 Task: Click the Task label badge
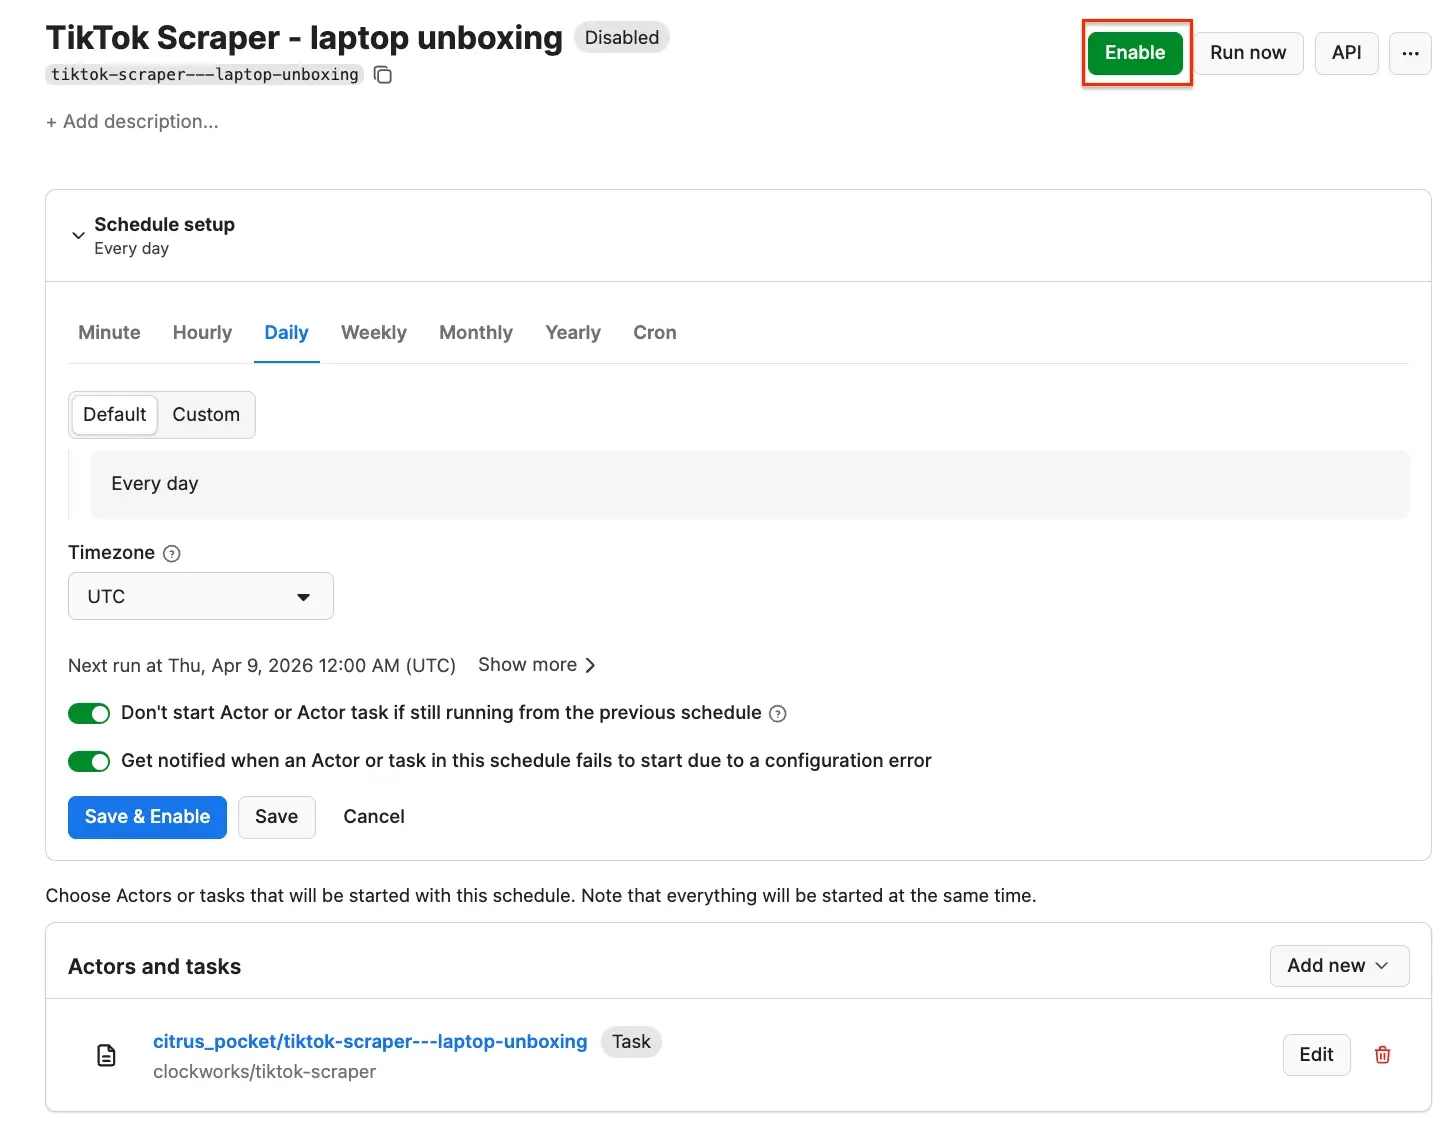tap(631, 1042)
